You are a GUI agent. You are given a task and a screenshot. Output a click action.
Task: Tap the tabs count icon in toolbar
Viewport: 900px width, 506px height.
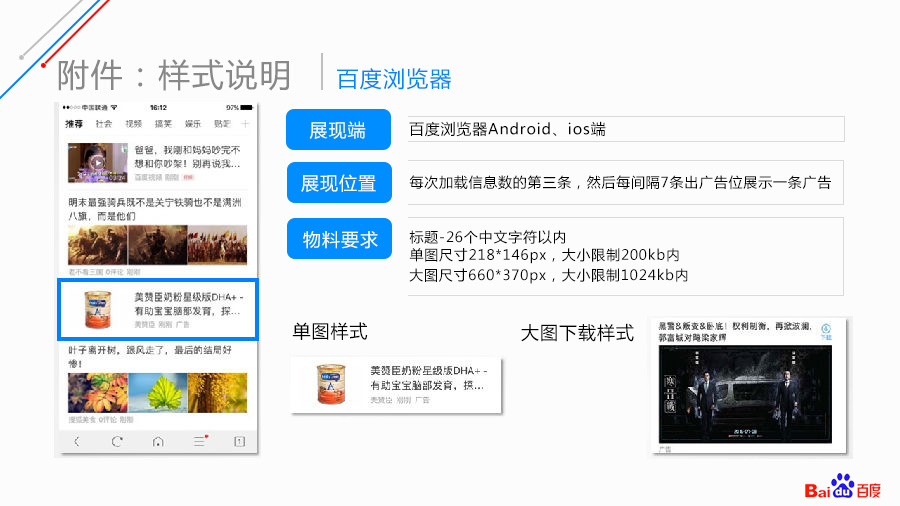click(x=239, y=441)
